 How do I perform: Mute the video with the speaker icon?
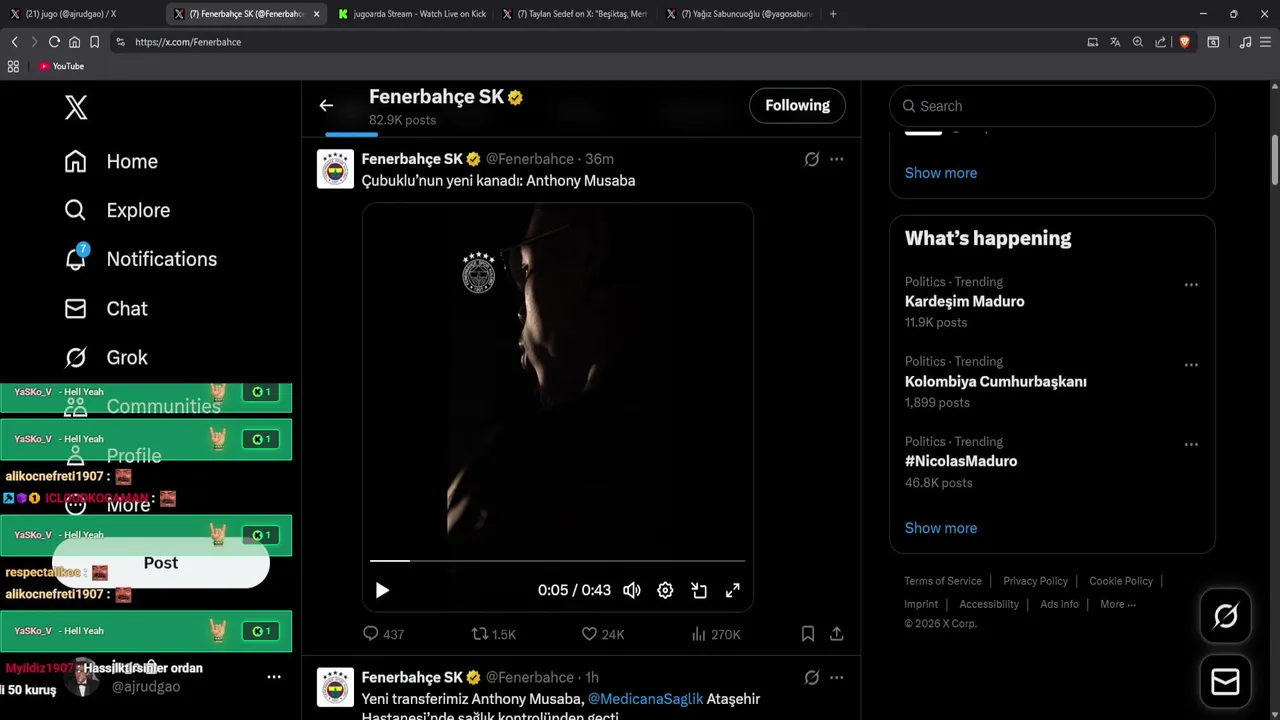(x=632, y=590)
